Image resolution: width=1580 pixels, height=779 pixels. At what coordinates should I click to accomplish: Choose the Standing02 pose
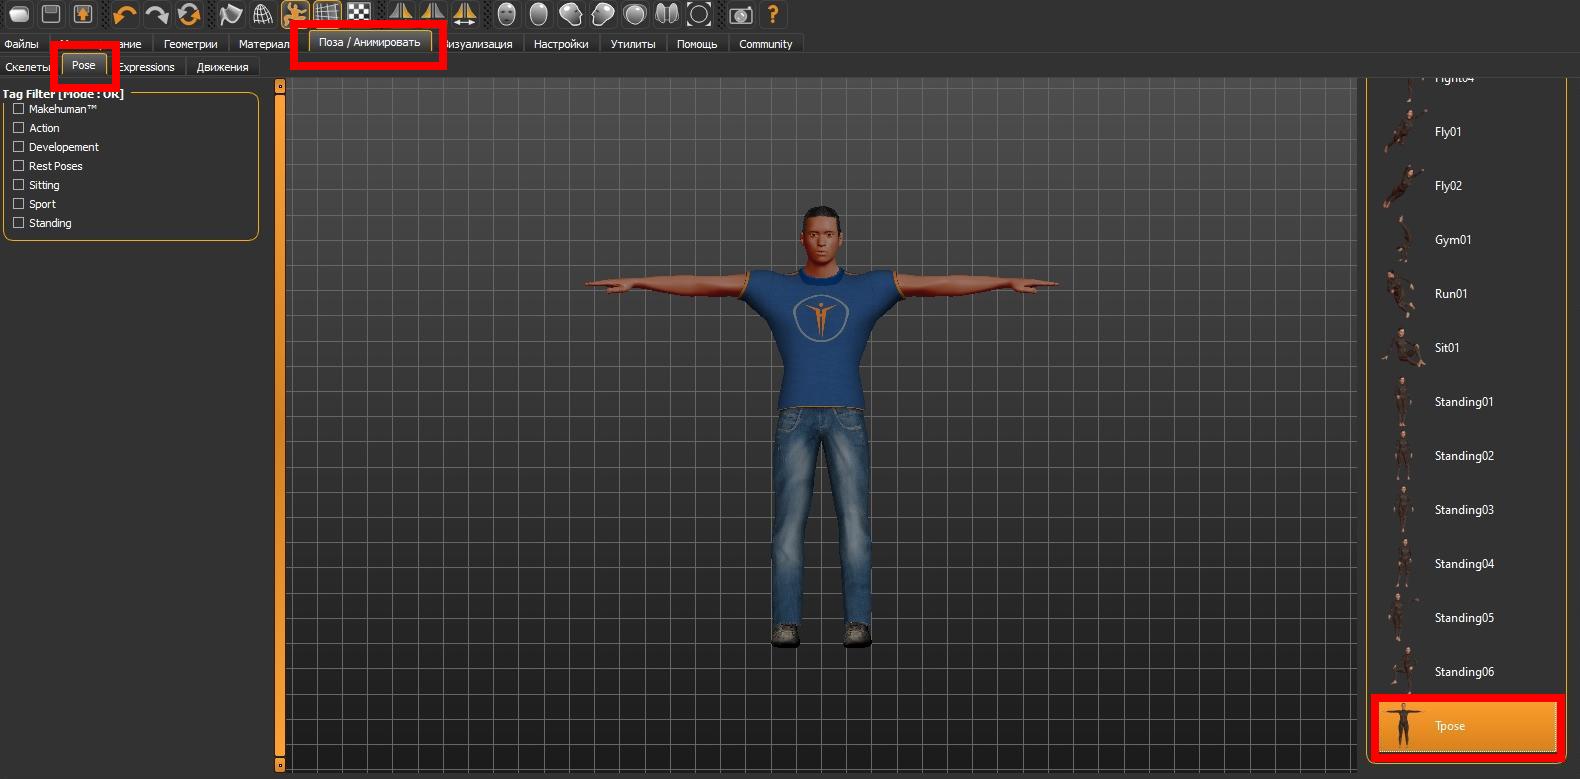[x=1465, y=456]
